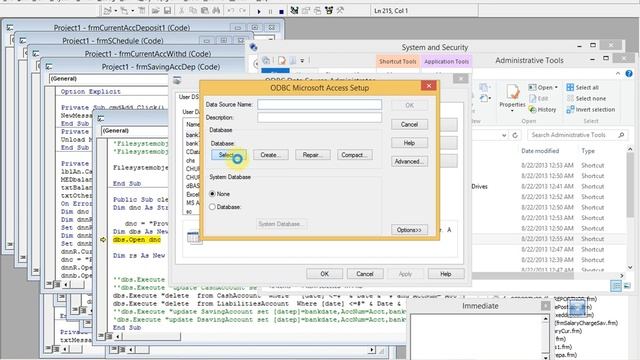Open the Object Browser toolbar icon
The image size is (640, 360).
point(329,11)
